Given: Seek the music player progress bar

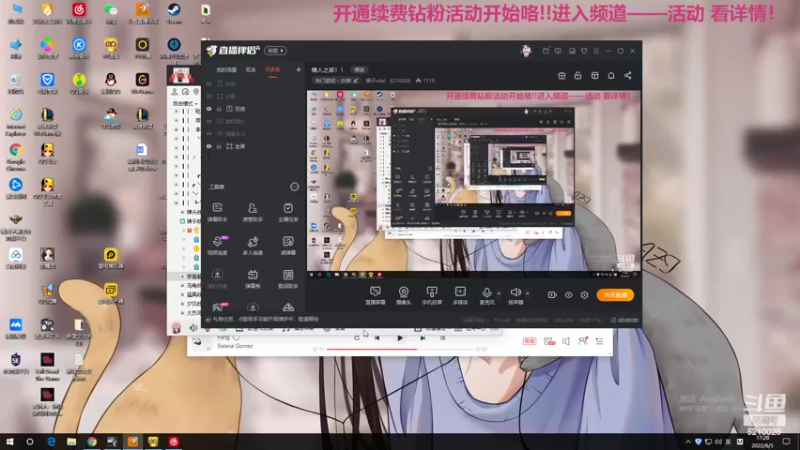Looking at the screenshot, I should coord(400,349).
